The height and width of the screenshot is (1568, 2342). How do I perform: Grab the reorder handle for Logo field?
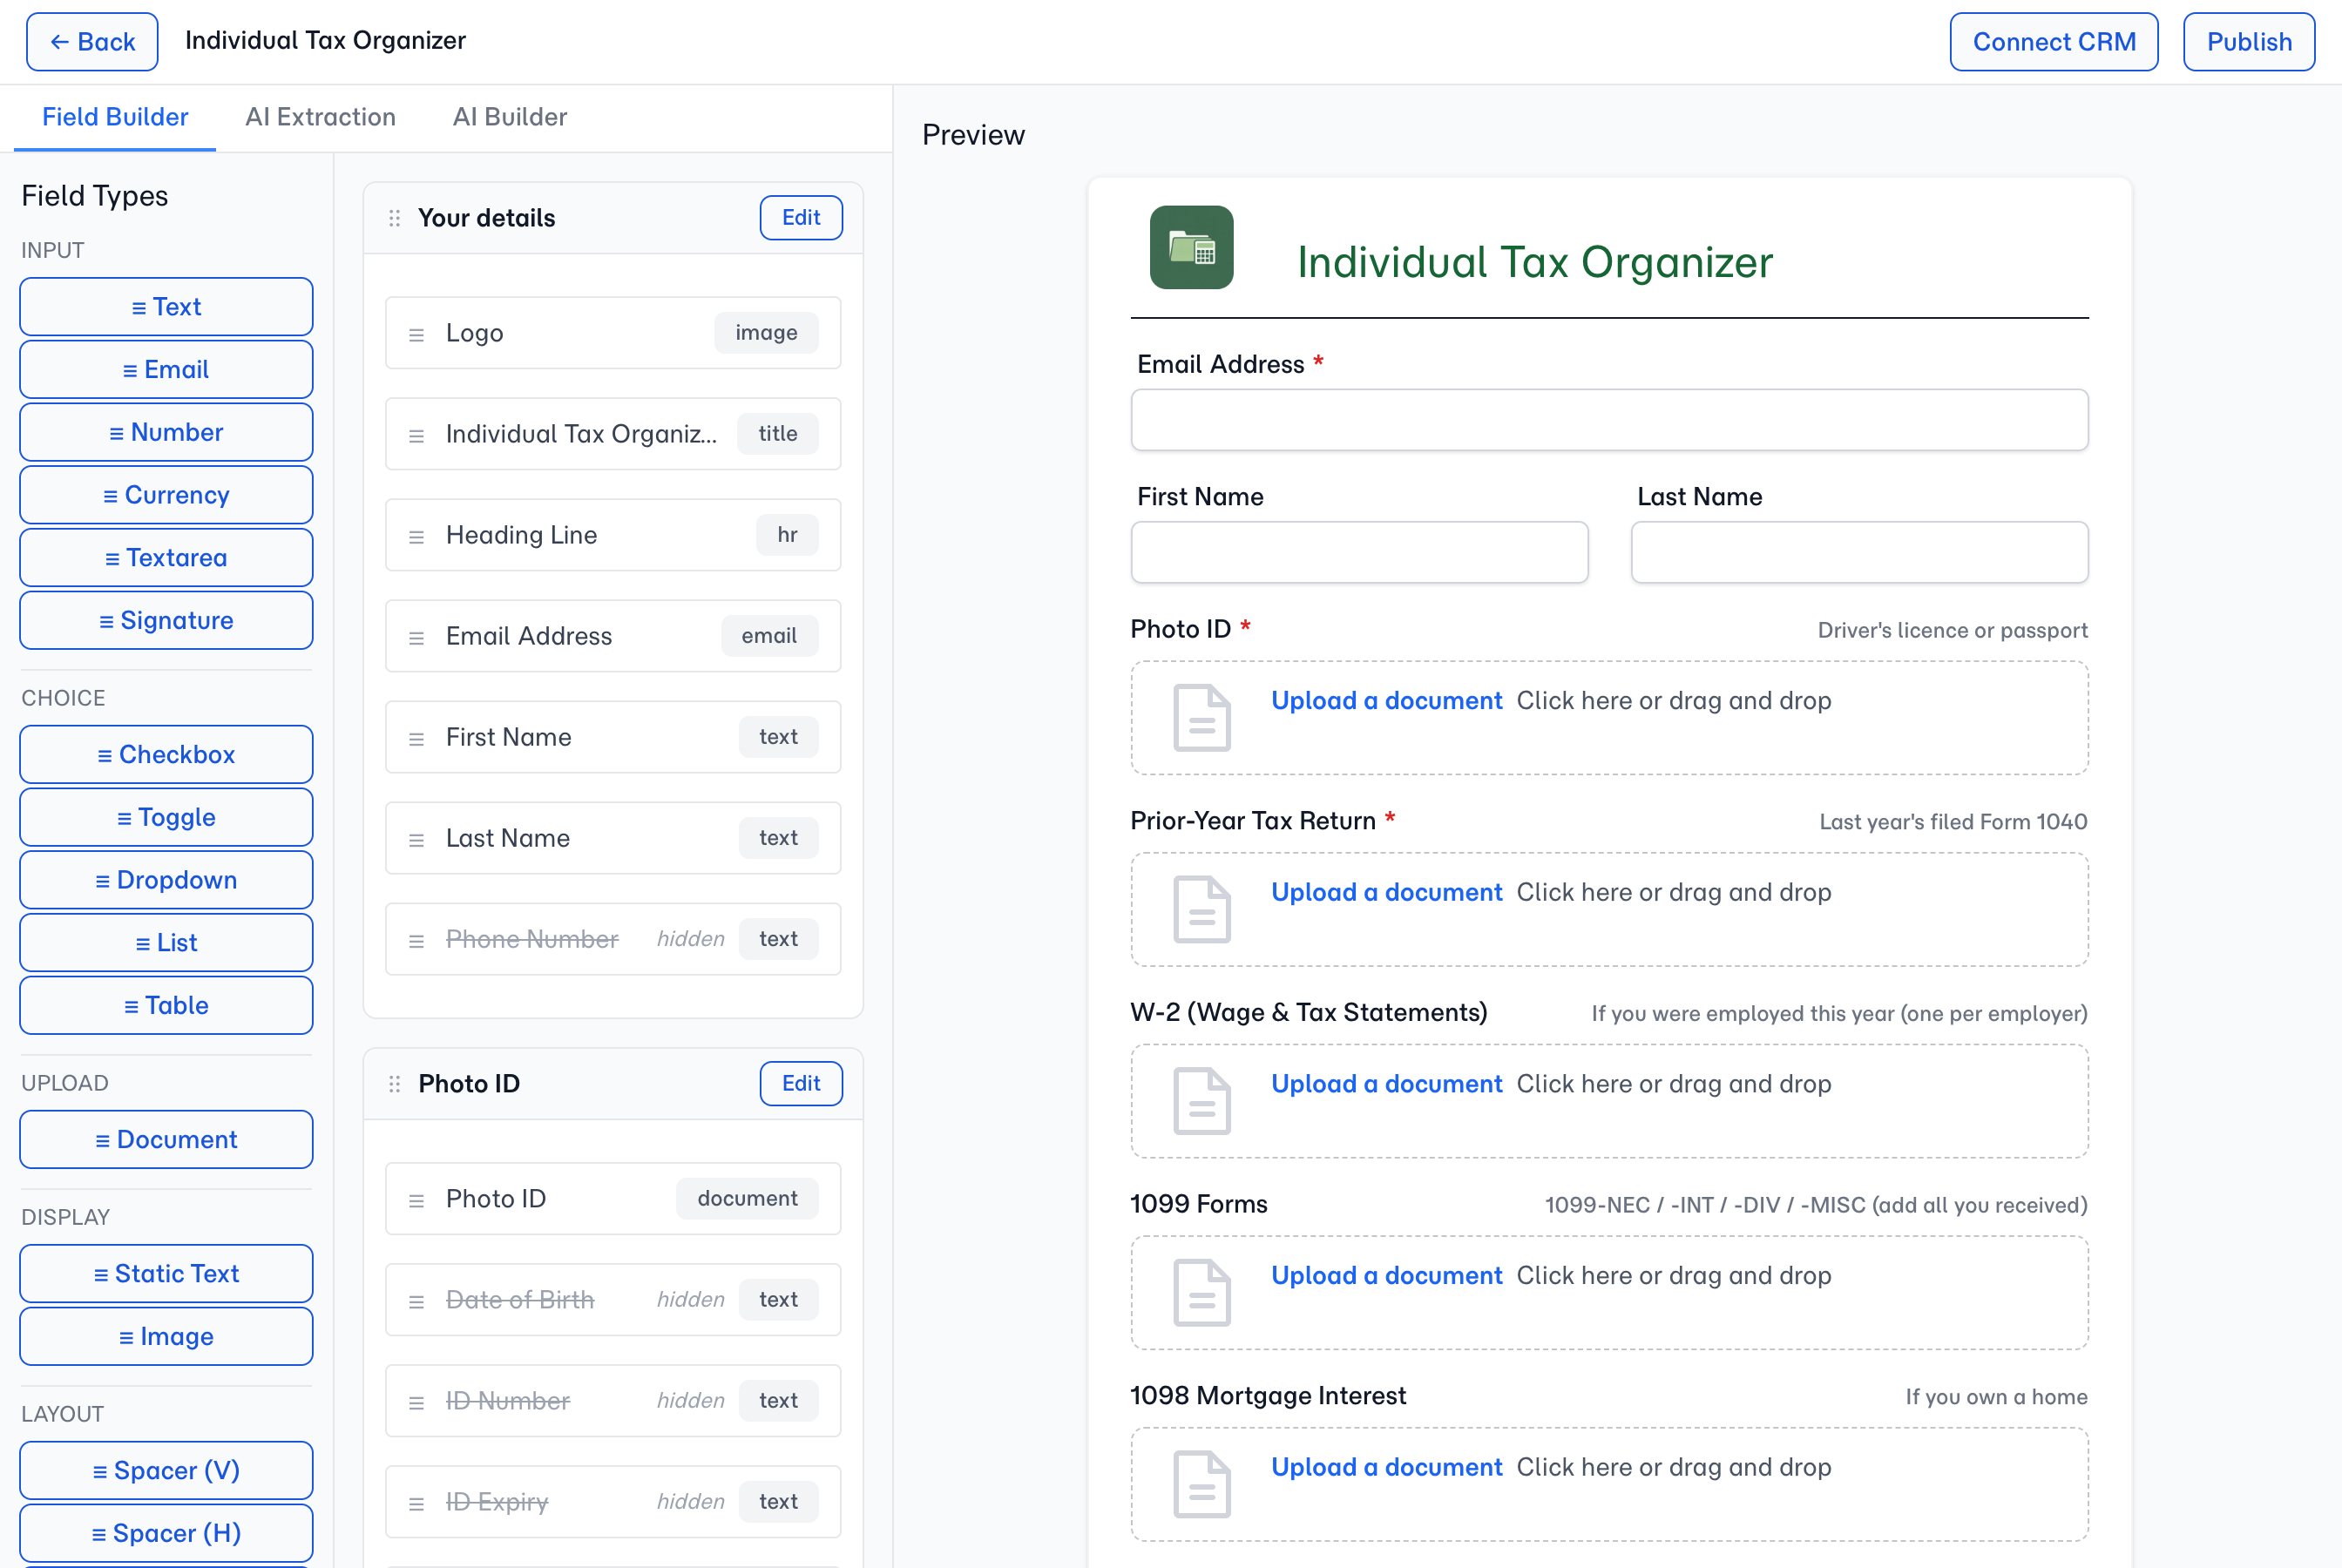click(x=417, y=334)
